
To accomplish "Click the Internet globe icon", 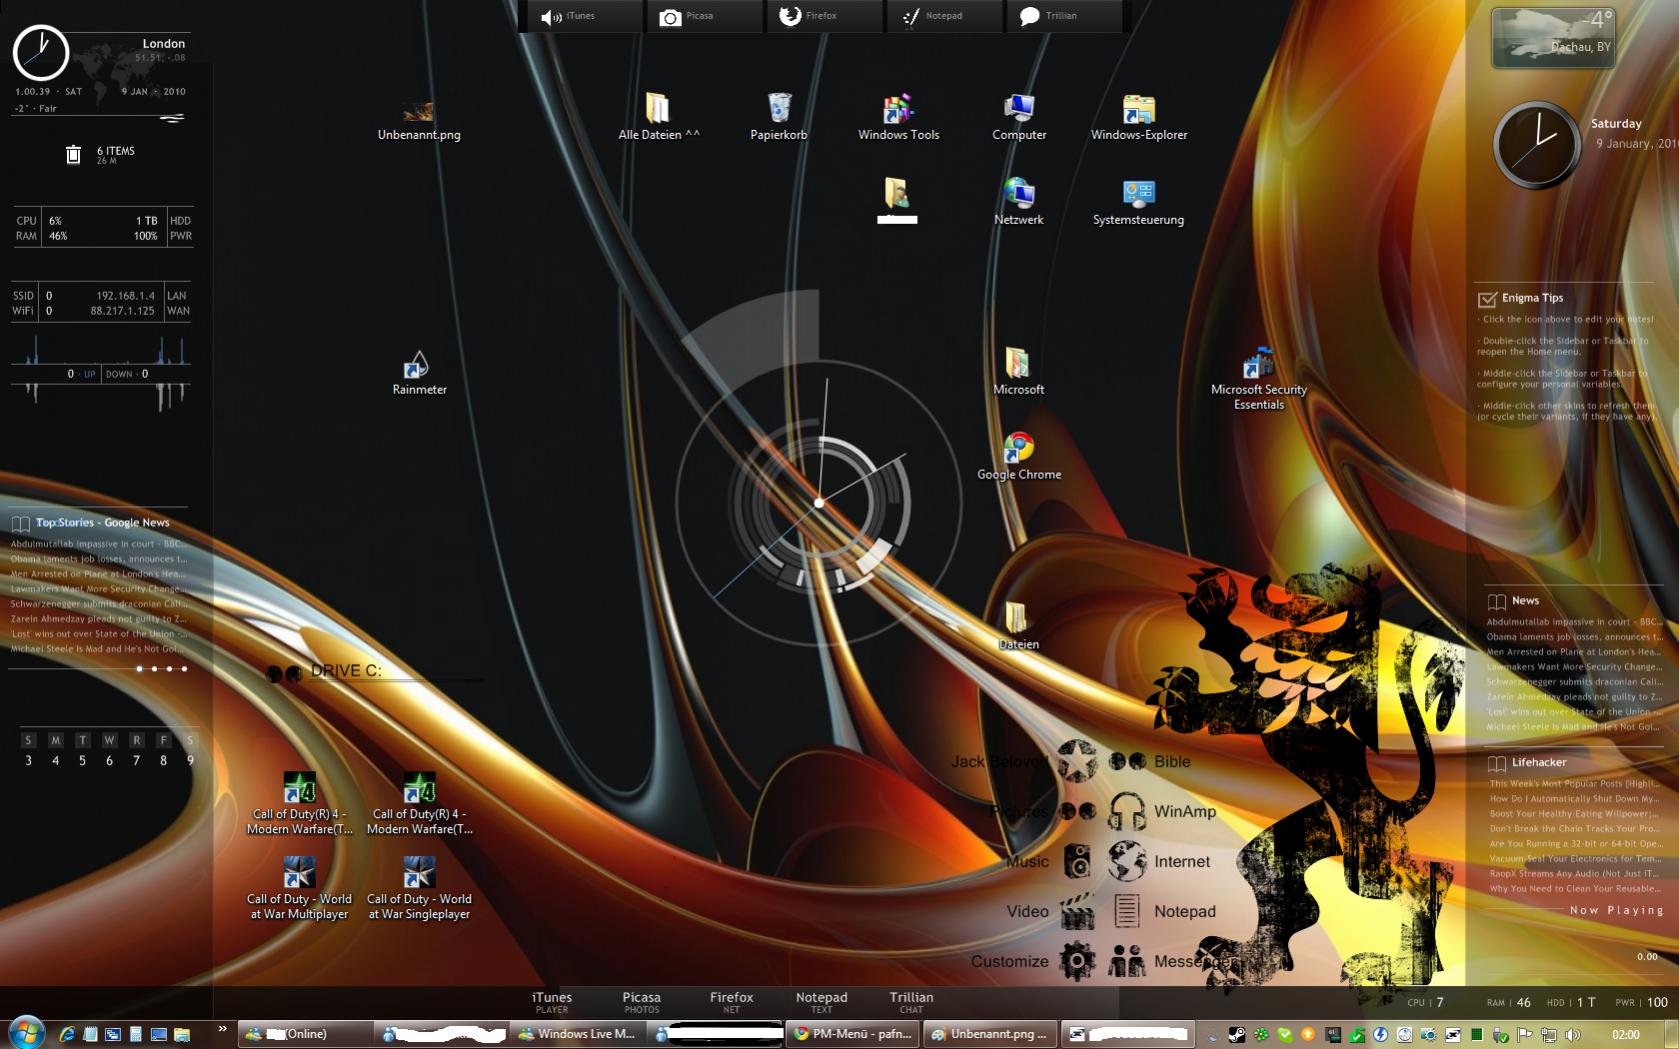I will point(1127,861).
